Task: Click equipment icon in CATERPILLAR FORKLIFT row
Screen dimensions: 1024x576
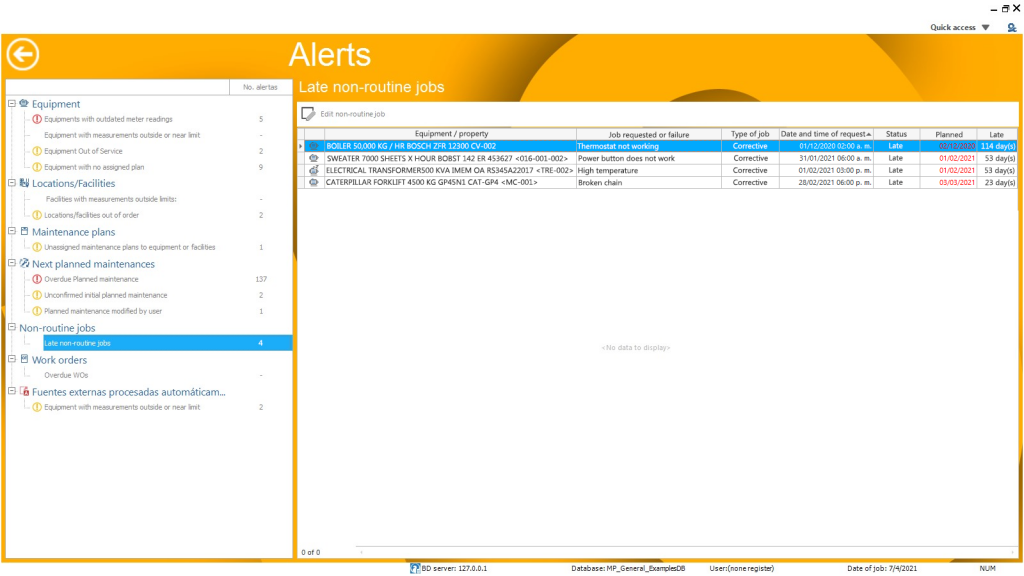Action: [x=314, y=182]
